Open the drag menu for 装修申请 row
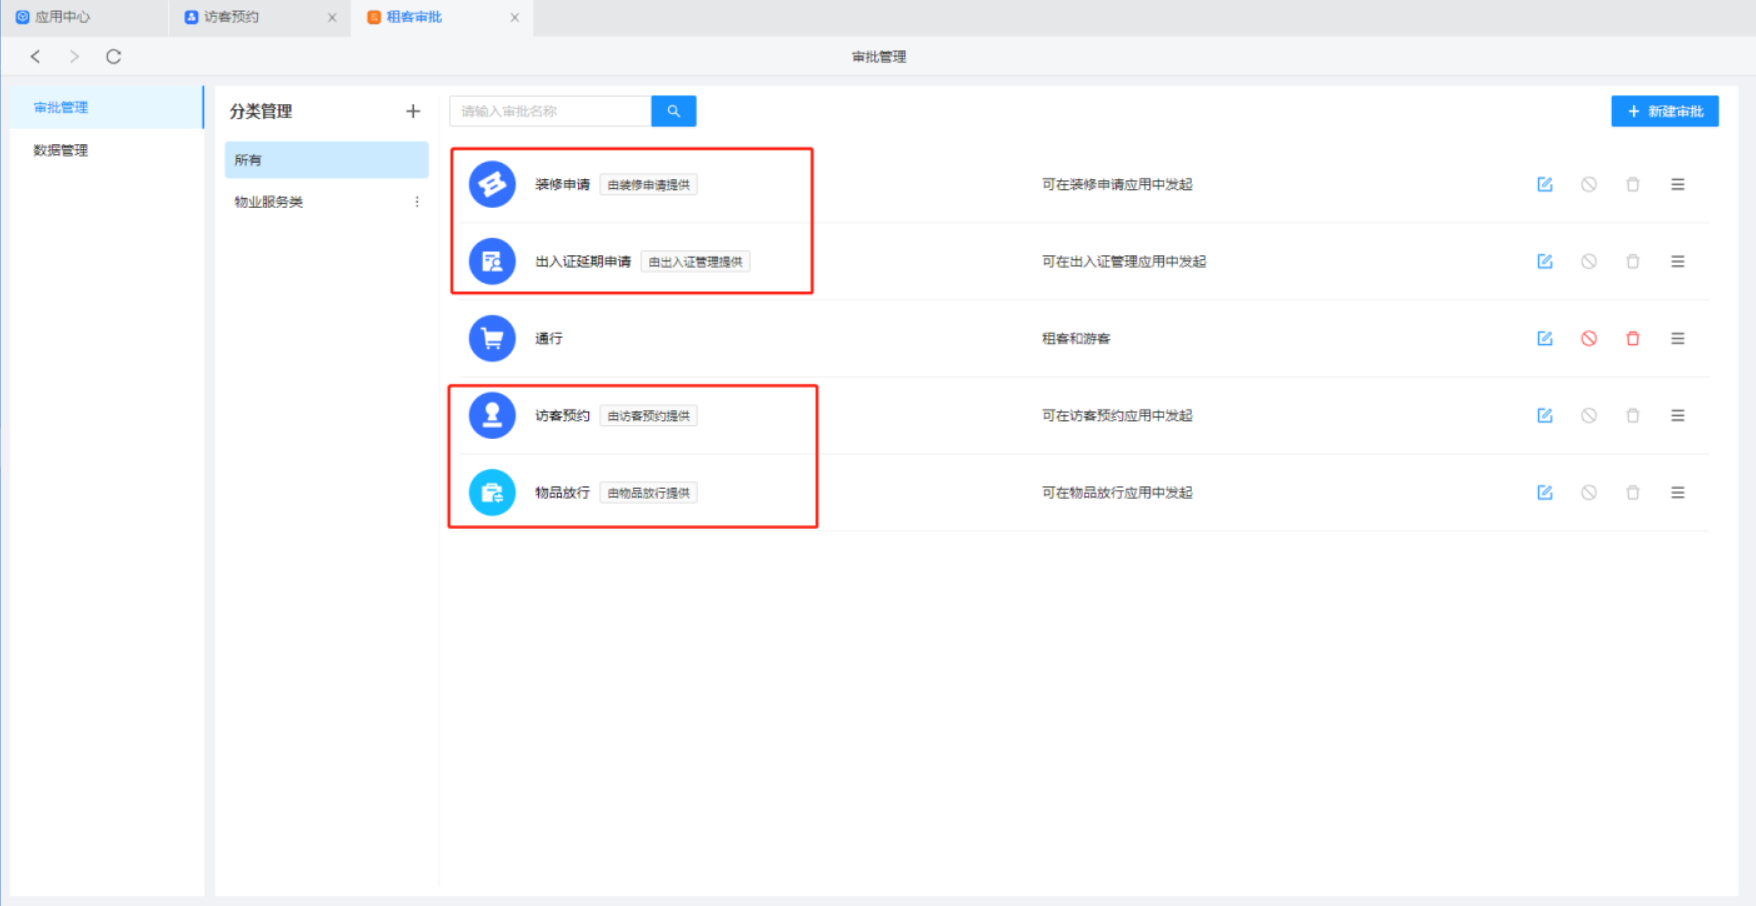The image size is (1756, 906). tap(1677, 184)
